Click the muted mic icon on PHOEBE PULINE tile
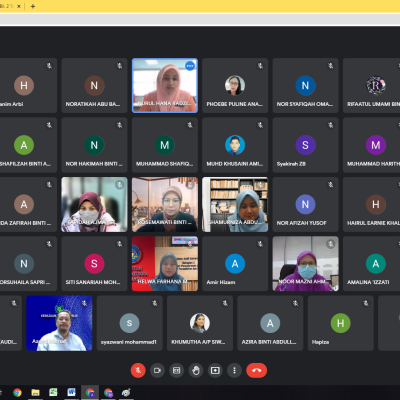This screenshot has height=400, width=400. pyautogui.click(x=260, y=66)
